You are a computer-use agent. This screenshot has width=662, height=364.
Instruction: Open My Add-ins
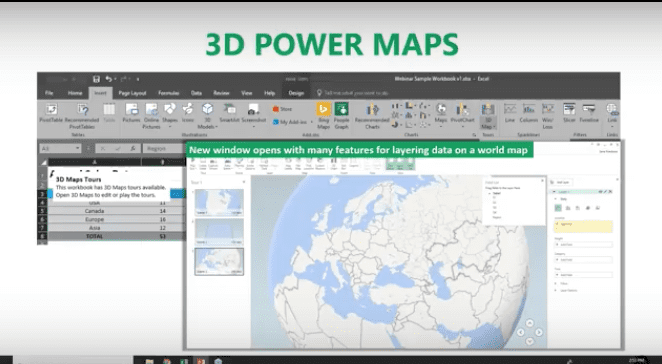click(293, 122)
